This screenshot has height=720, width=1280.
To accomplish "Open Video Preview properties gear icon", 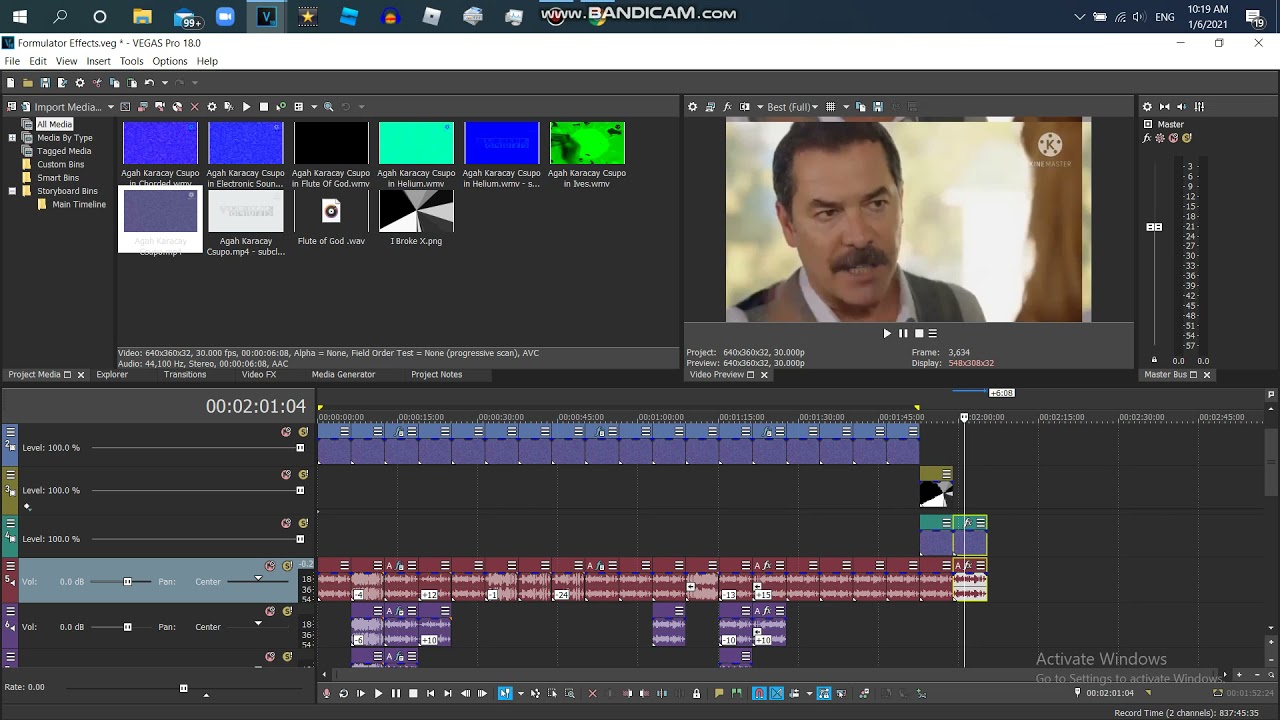I will [x=693, y=107].
